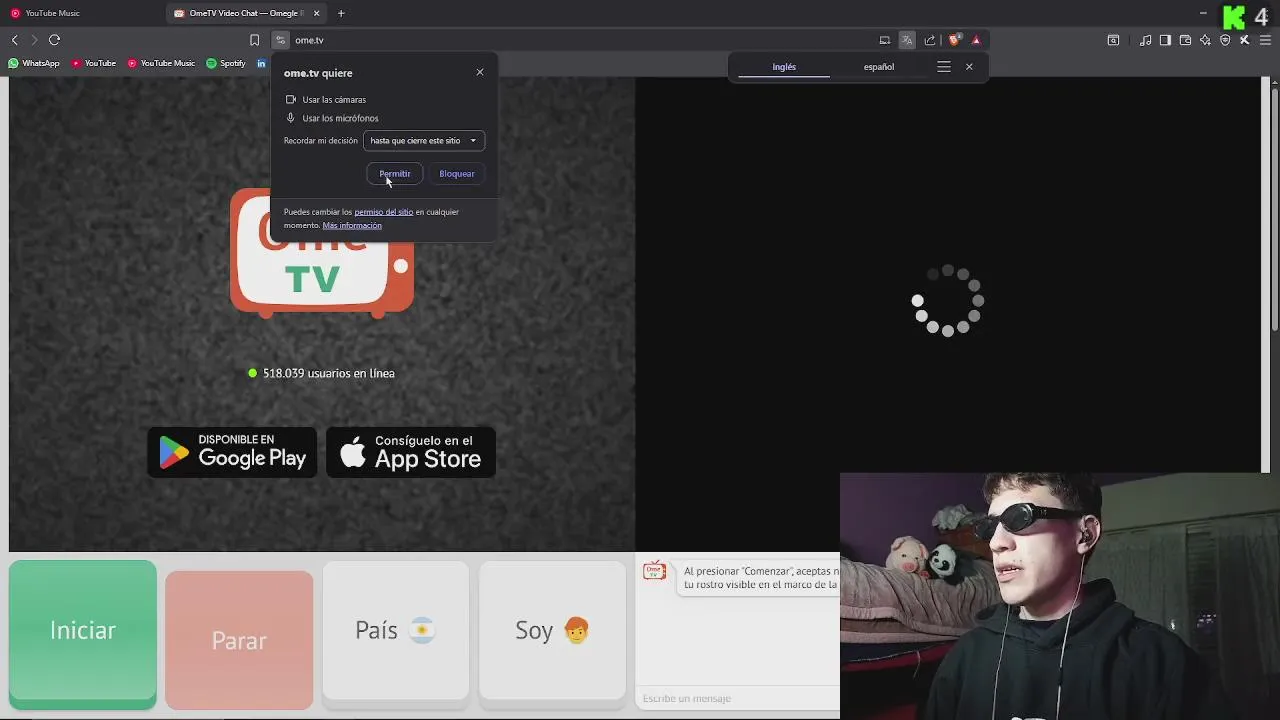Go forward to next page
Viewport: 1280px width, 720px height.
click(x=34, y=40)
